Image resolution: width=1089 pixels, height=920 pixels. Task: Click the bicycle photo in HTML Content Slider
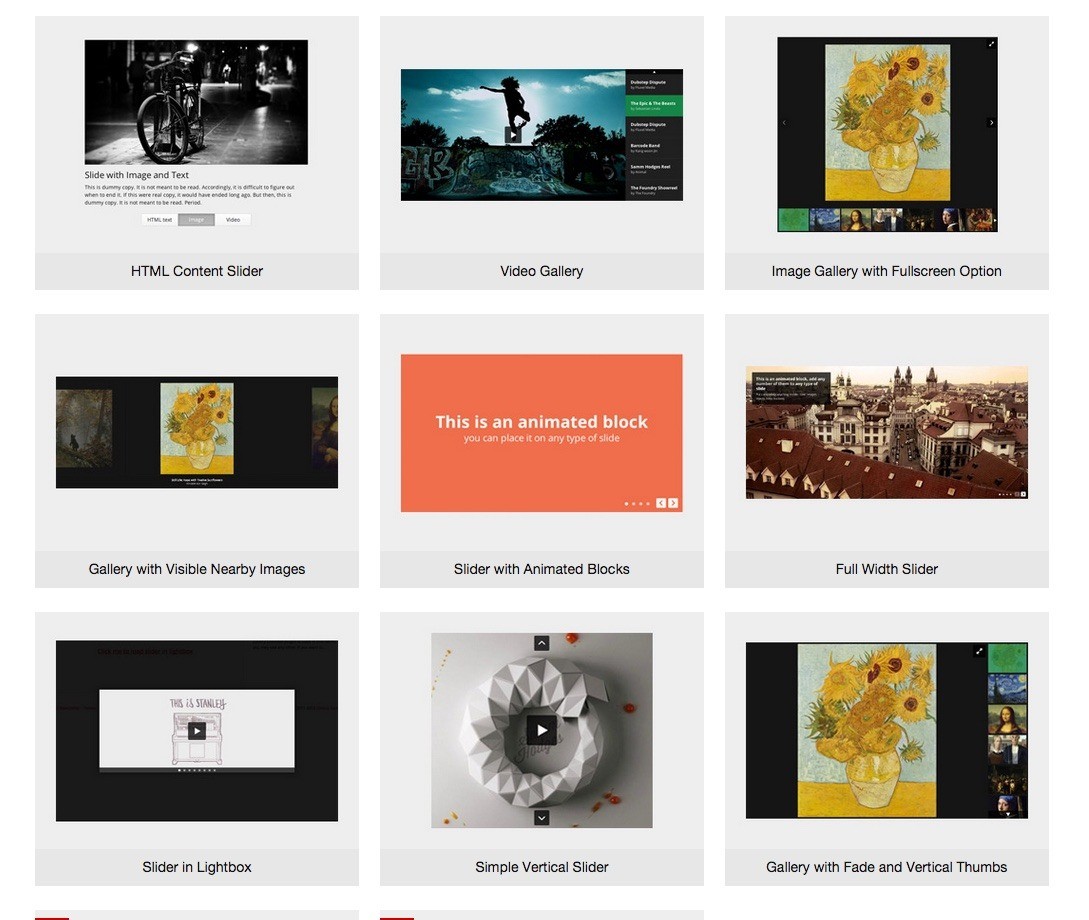[196, 102]
